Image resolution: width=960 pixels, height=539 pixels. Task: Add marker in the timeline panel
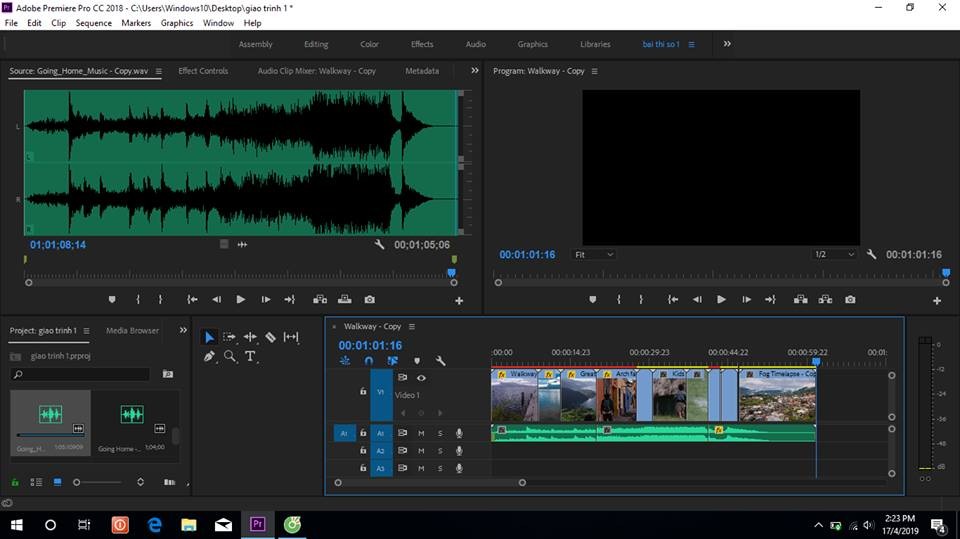point(417,361)
